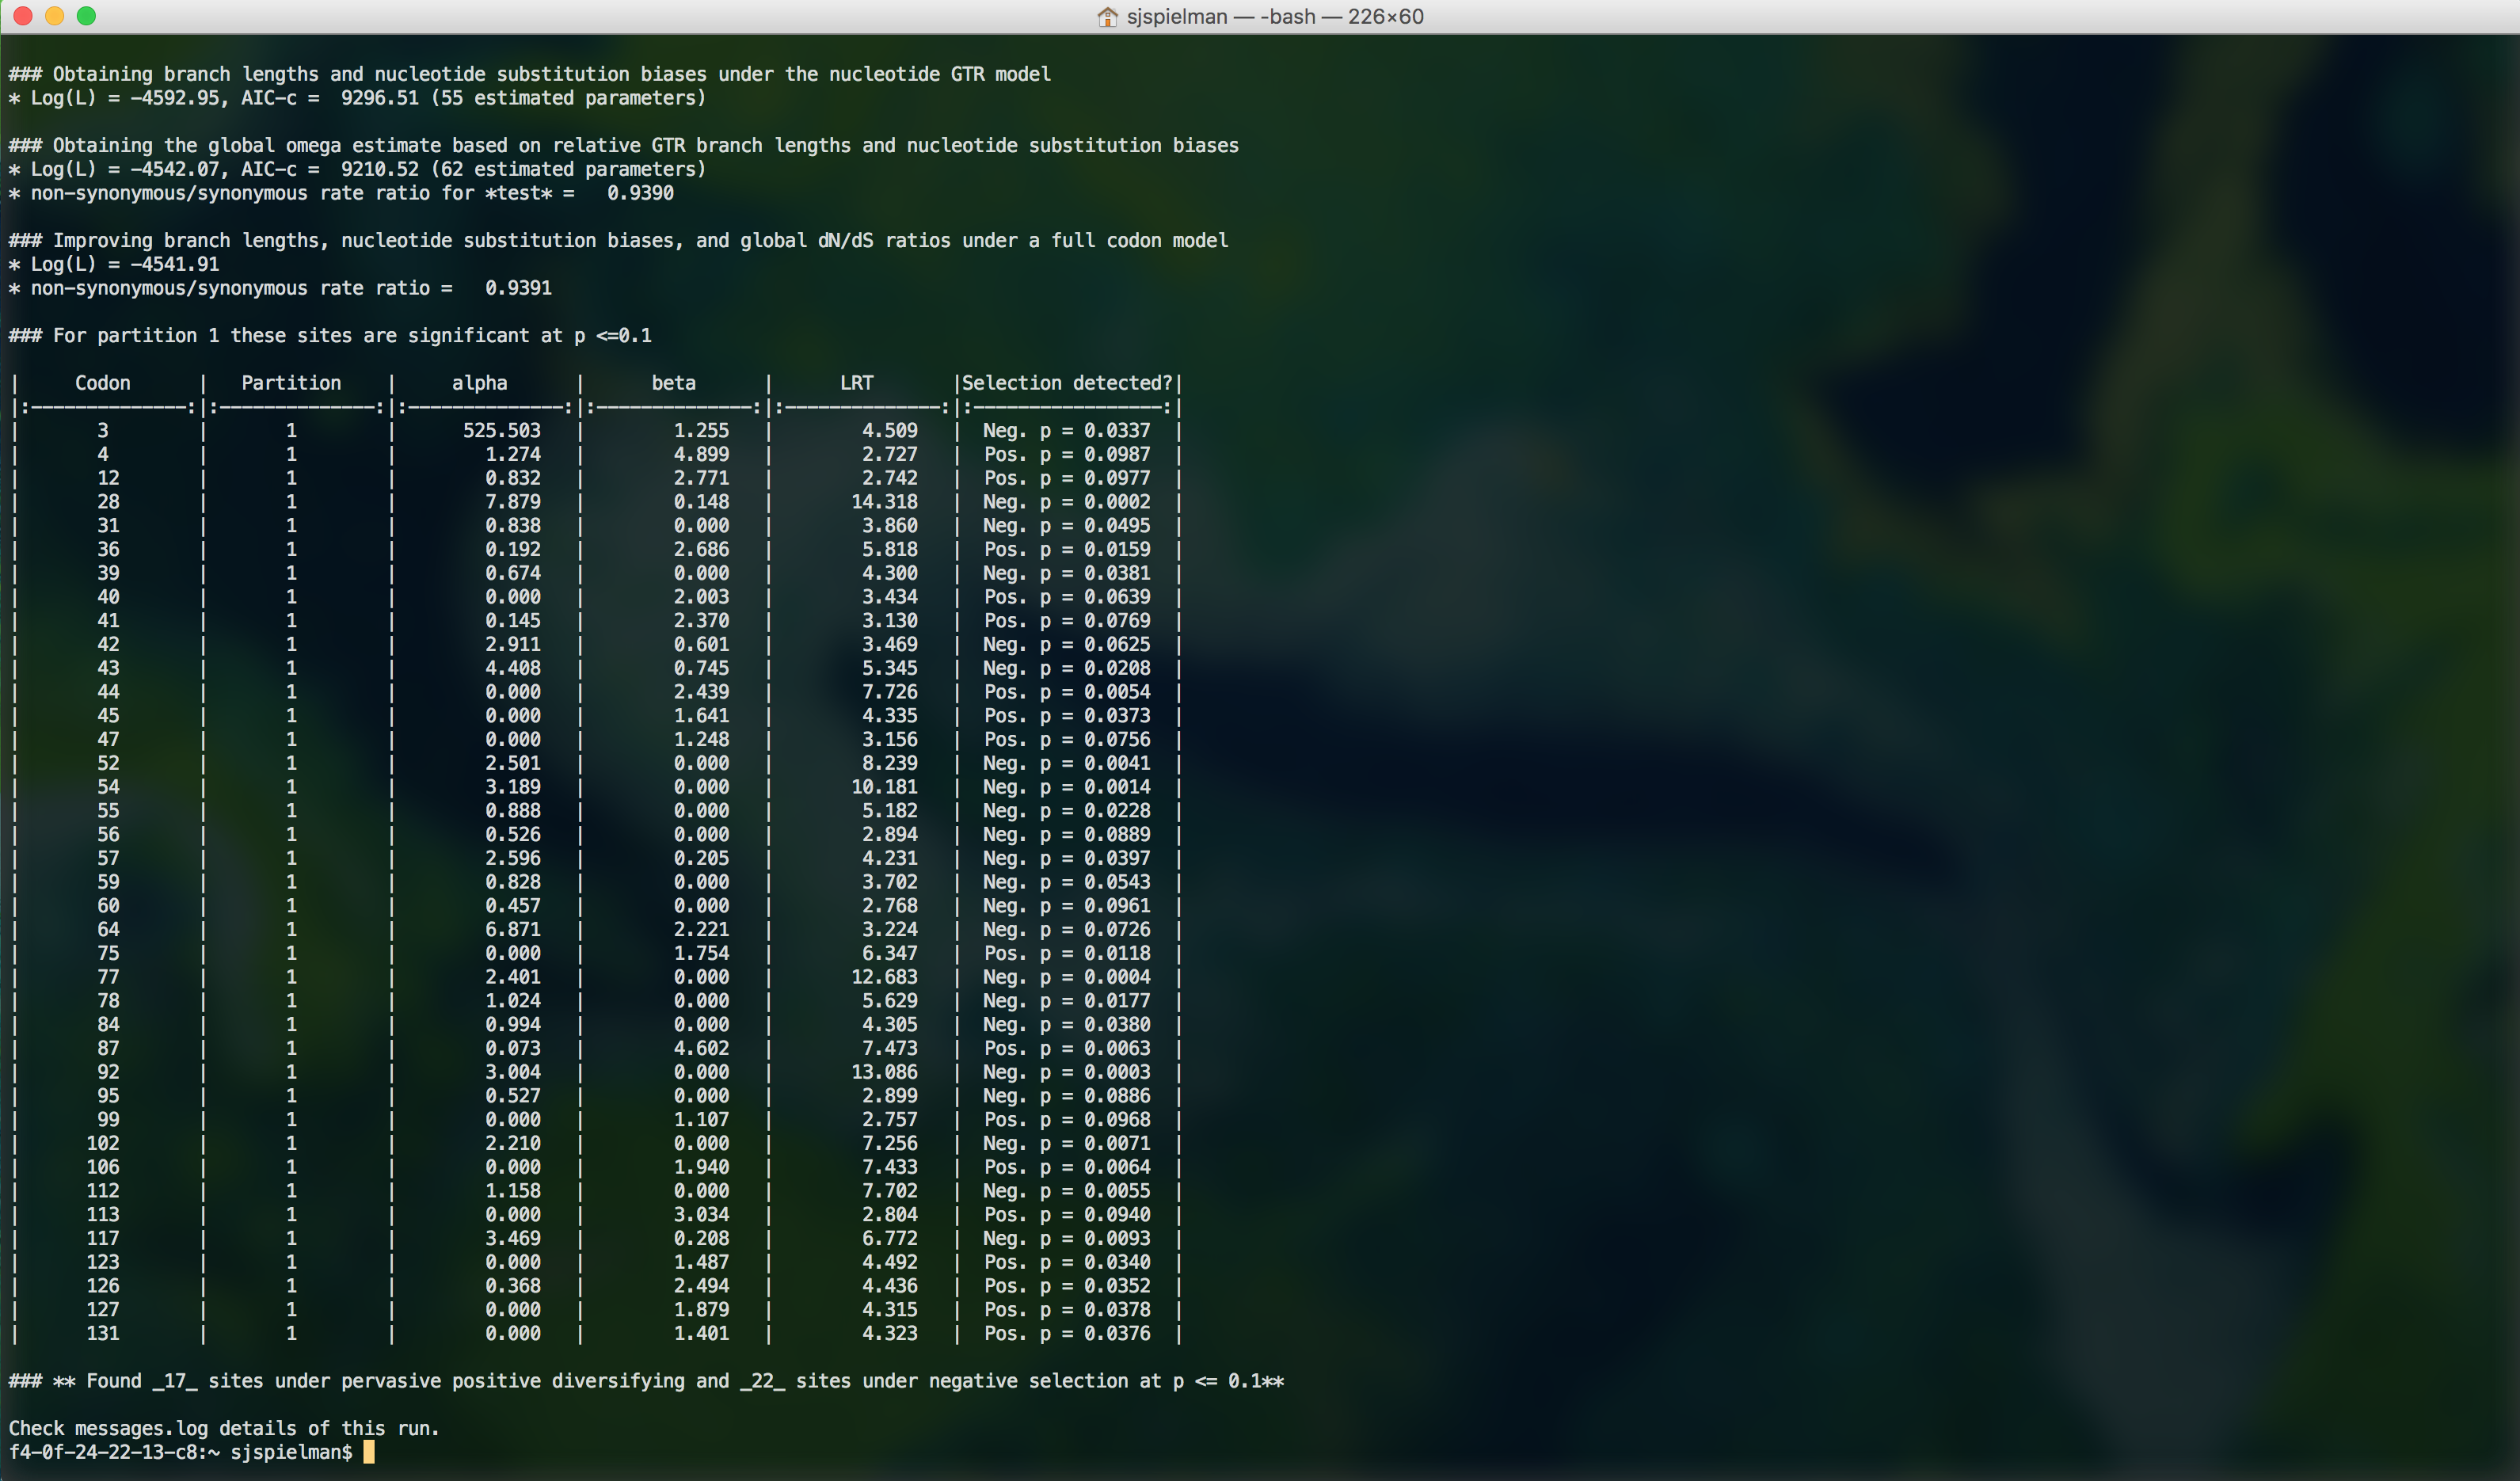This screenshot has height=1481, width=2520.
Task: Click 'Pos. p = 0.0376' result text
Action: 1067,1333
